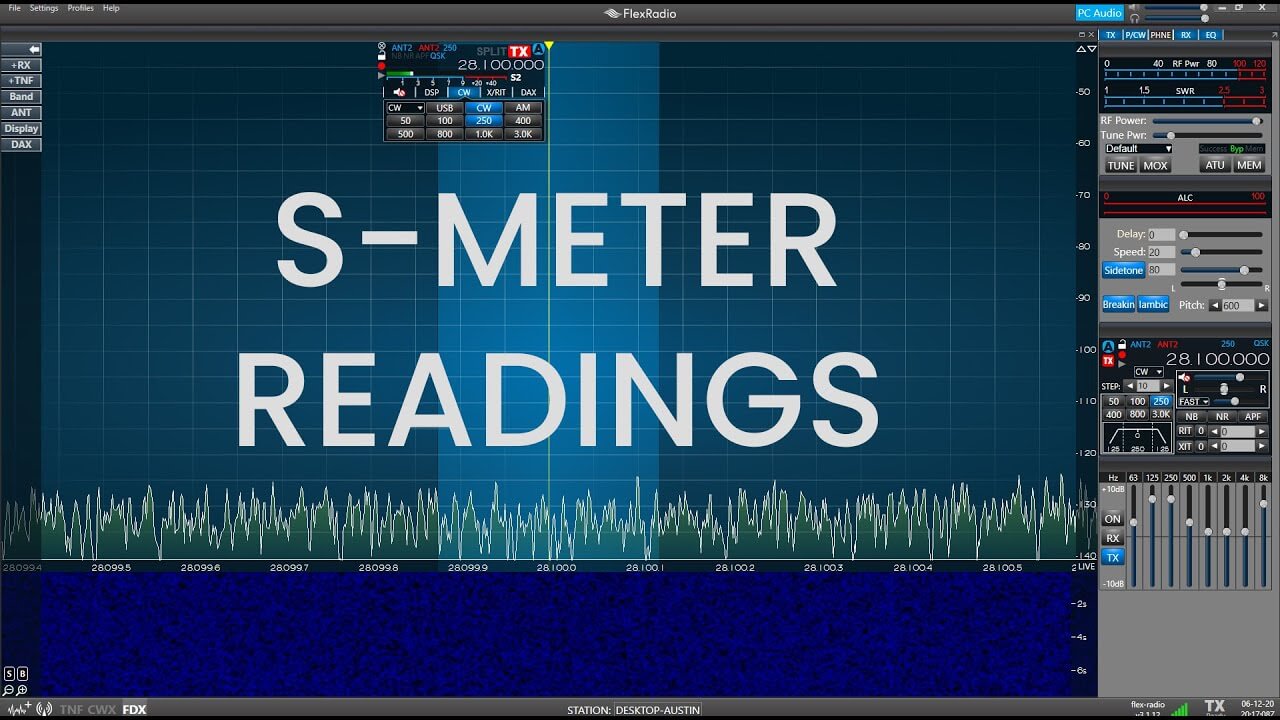Toggle the NB noise blanker in the right panel

pos(1191,416)
